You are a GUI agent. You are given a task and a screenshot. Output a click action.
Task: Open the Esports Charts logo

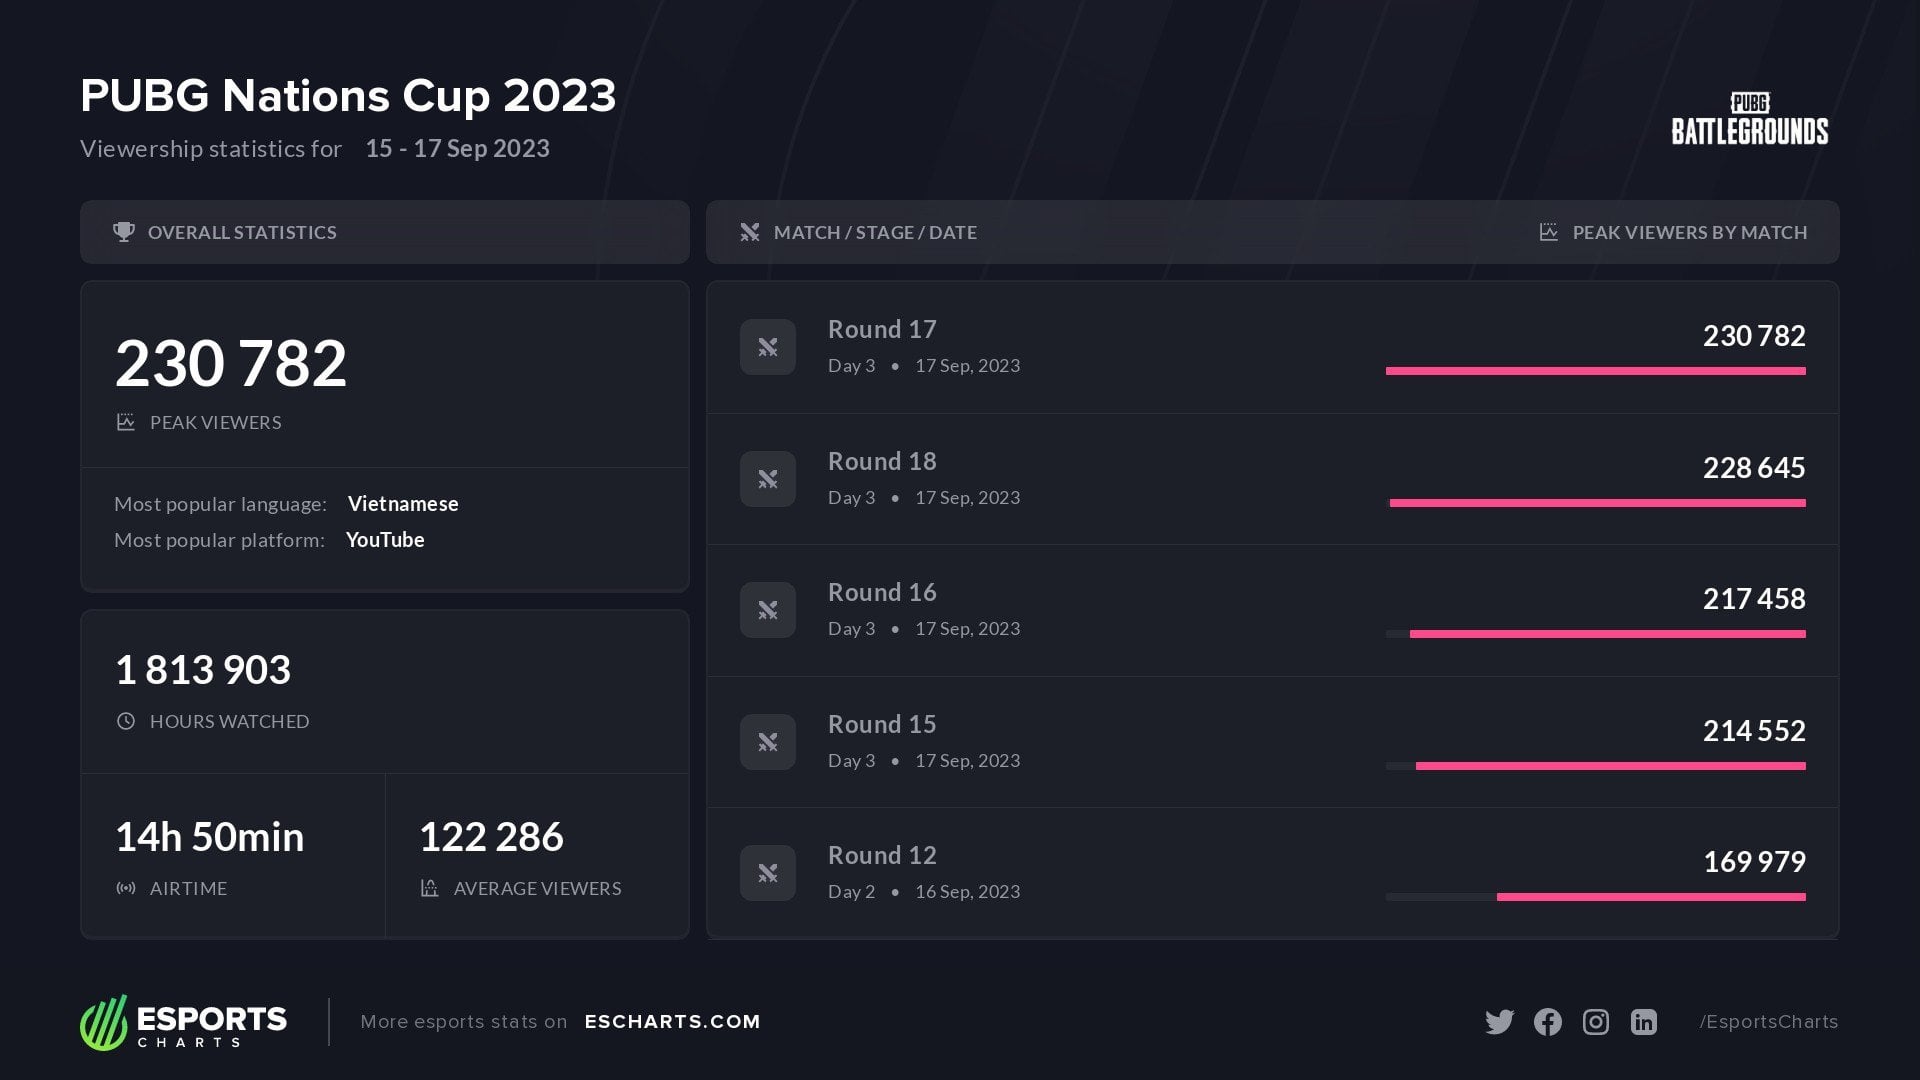pos(184,1022)
